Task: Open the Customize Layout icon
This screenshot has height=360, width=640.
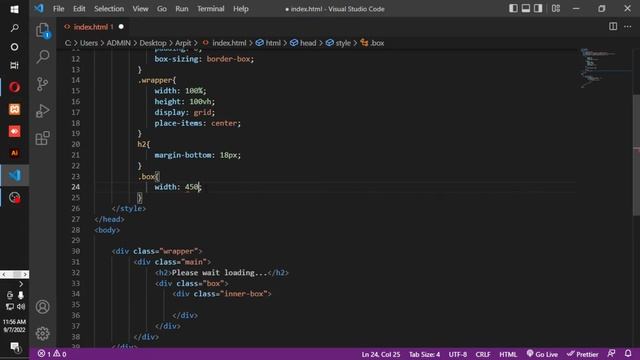Action: (x=556, y=9)
